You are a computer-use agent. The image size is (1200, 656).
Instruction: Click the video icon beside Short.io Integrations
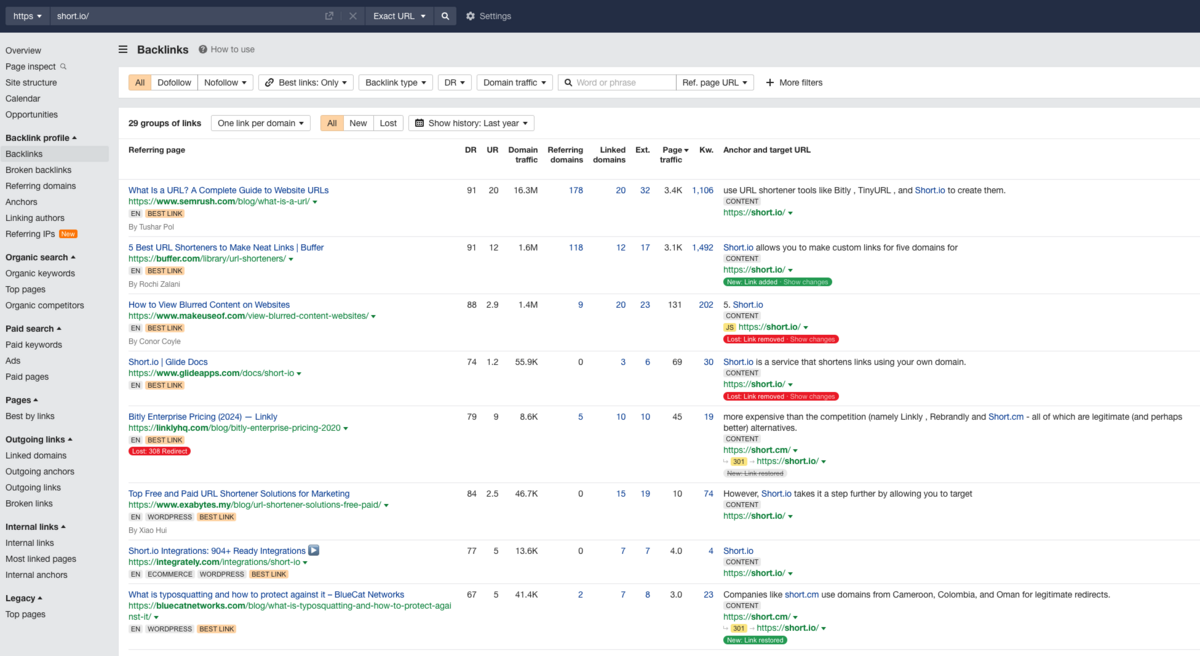pos(314,550)
